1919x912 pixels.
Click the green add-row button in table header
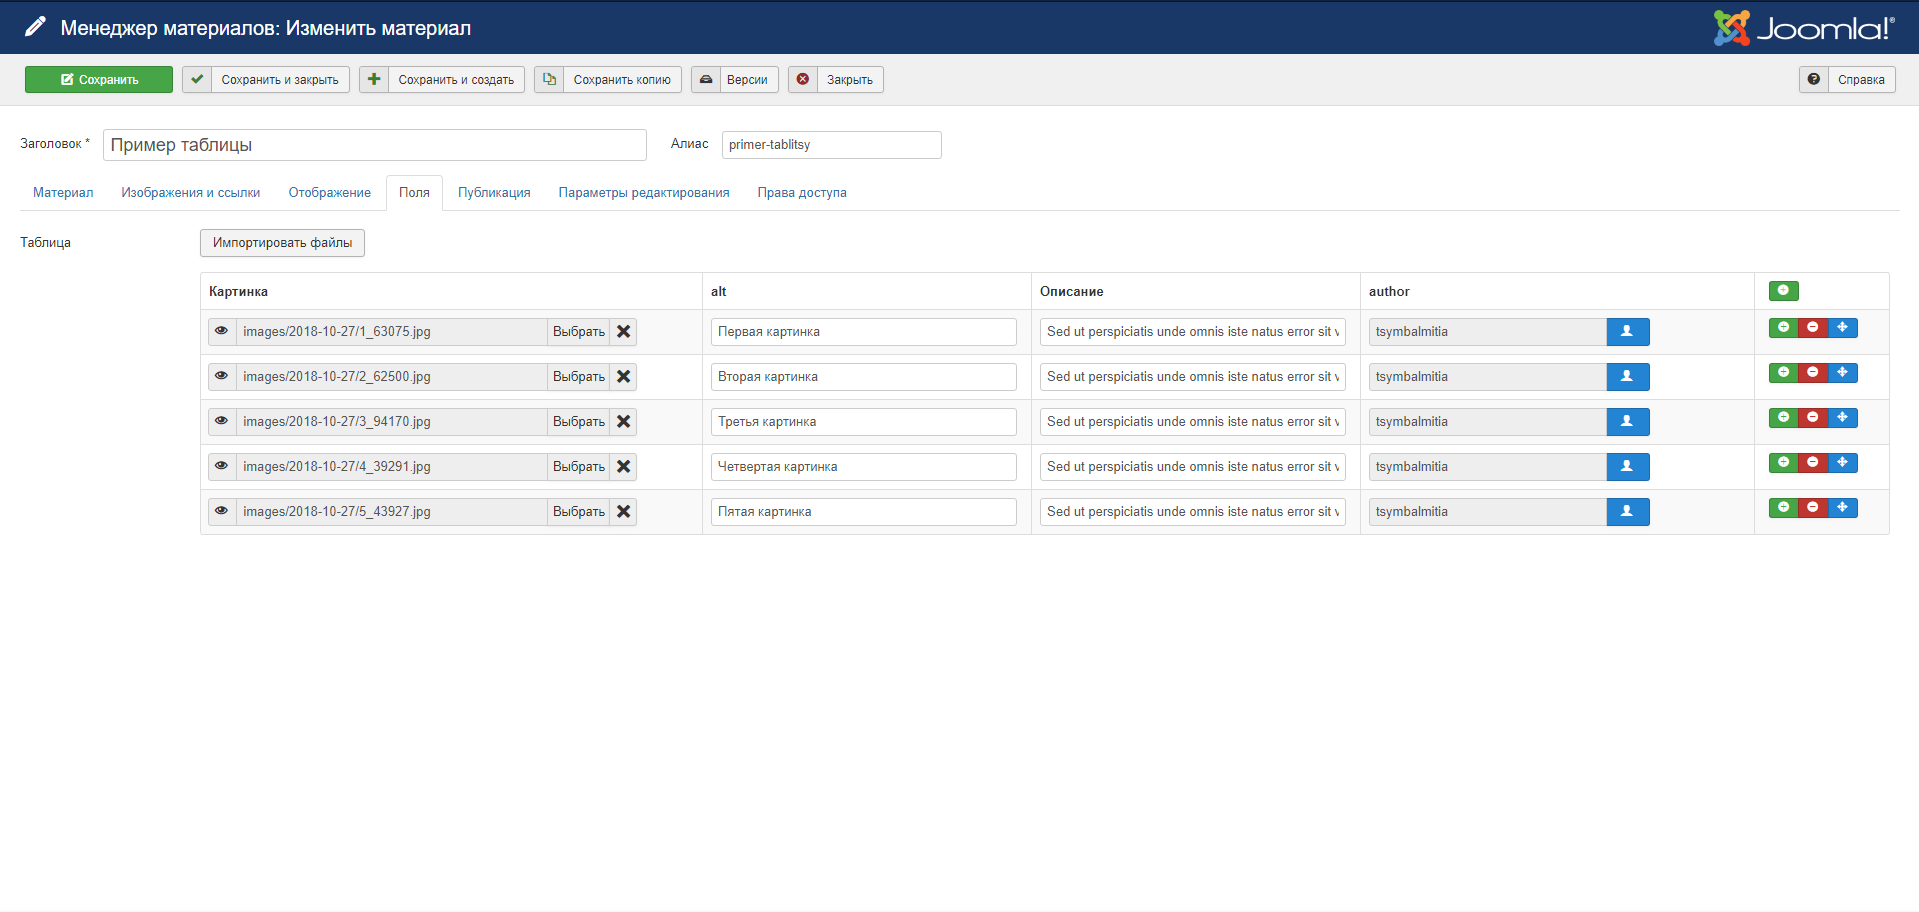pos(1783,291)
